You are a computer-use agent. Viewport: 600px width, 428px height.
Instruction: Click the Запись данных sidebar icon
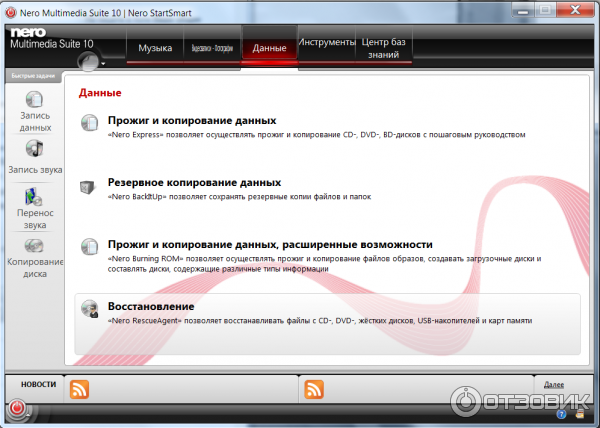[35, 101]
